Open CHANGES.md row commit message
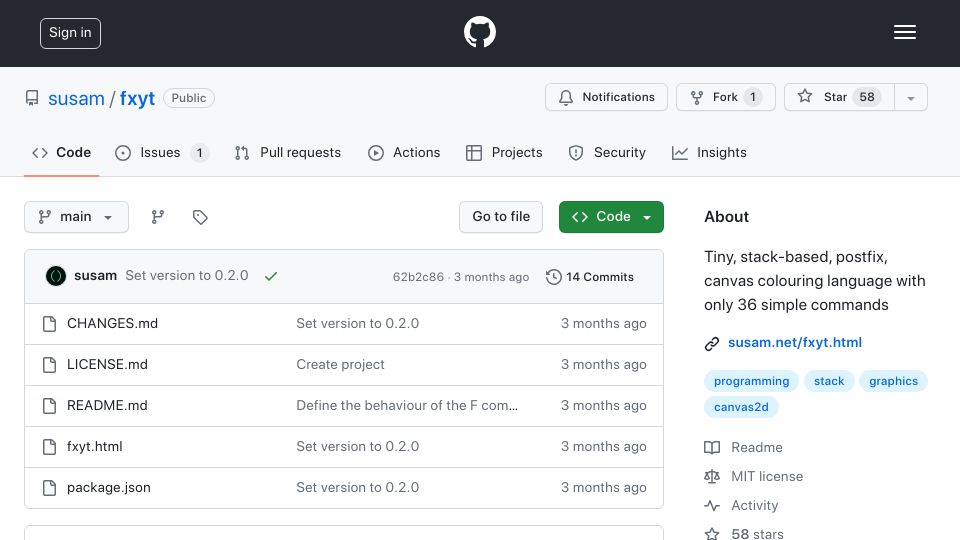This screenshot has height=540, width=960. [358, 323]
